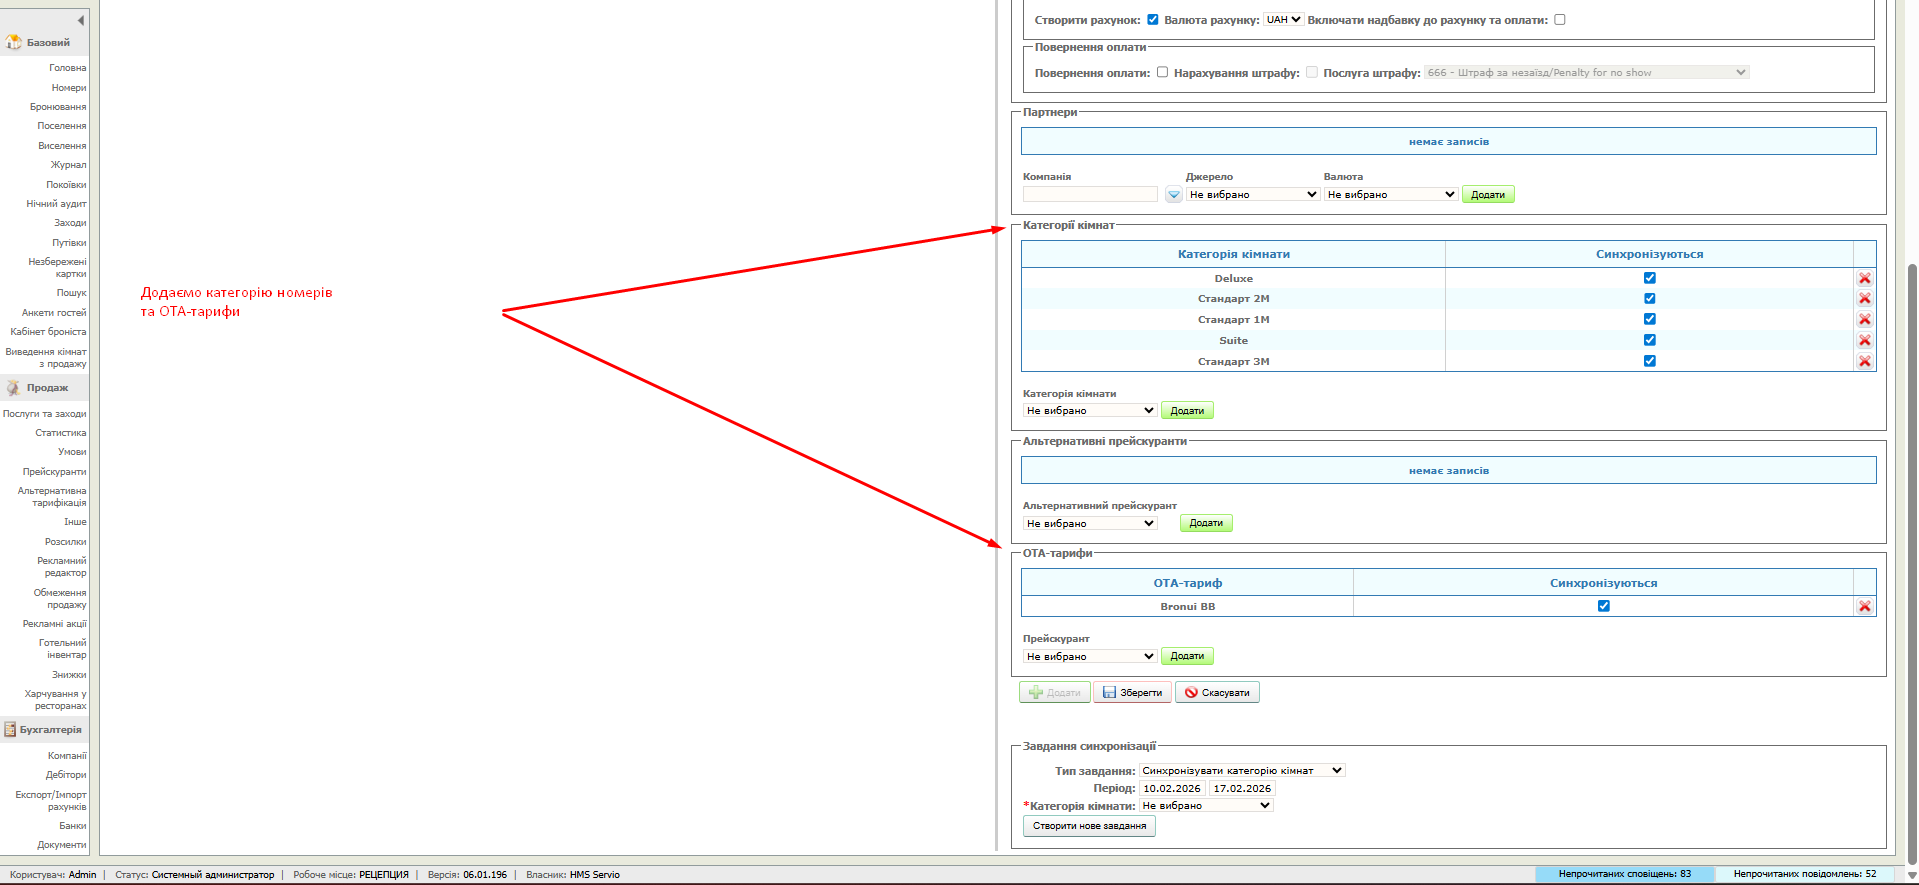The image size is (1919, 885).
Task: Open Бронювання in the sidebar menu
Action: coord(58,107)
